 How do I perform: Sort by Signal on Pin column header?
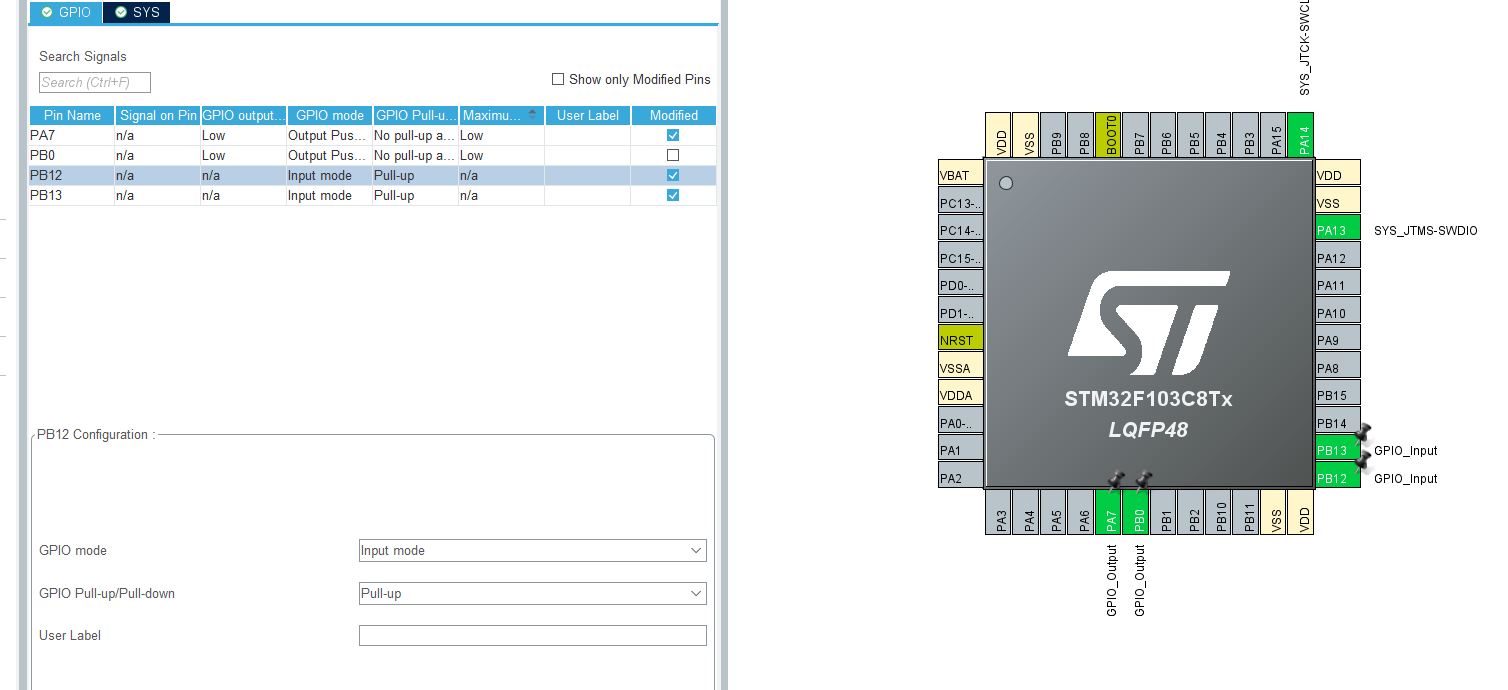[x=158, y=115]
